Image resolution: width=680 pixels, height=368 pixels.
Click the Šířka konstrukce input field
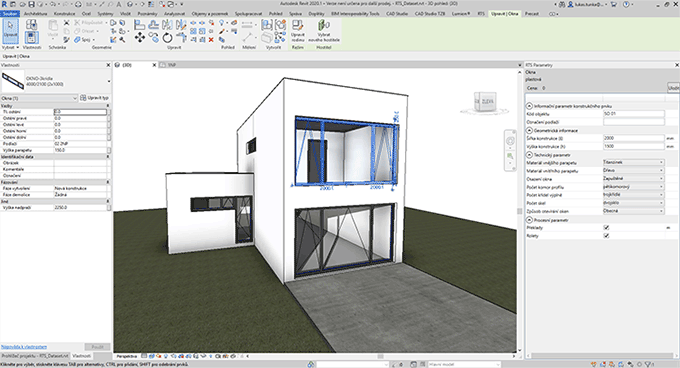click(633, 138)
